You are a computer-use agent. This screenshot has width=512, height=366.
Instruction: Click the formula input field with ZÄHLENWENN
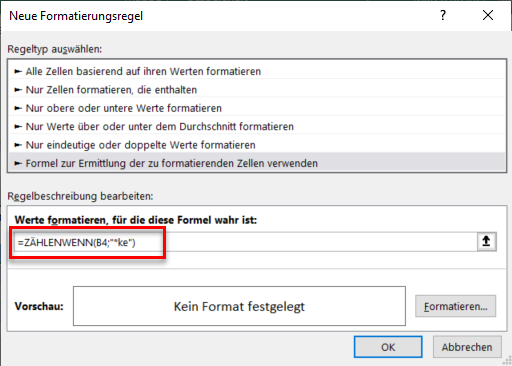click(x=246, y=242)
